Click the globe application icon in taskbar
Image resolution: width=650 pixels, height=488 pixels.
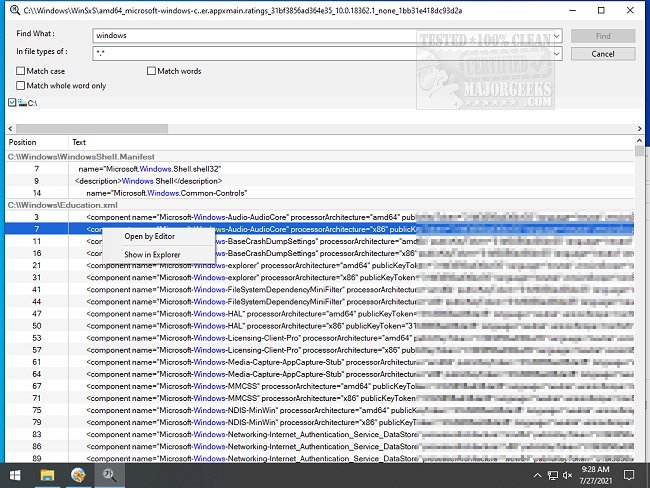[x=78, y=475]
